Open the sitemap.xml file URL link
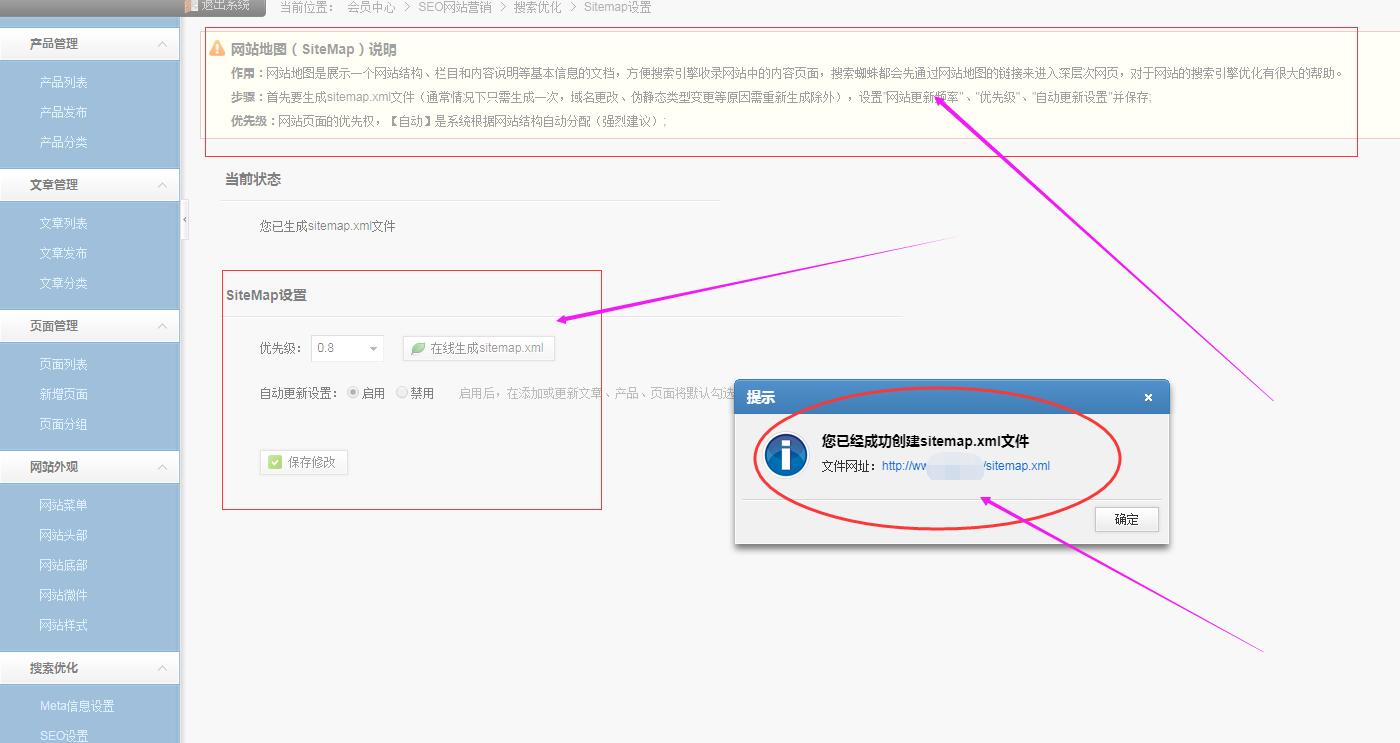The width and height of the screenshot is (1400, 743). (x=965, y=466)
